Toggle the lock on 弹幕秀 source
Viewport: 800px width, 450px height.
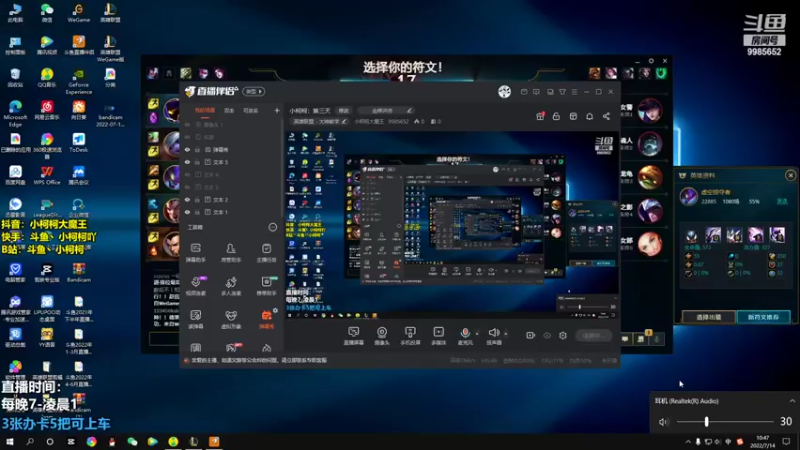tap(197, 149)
